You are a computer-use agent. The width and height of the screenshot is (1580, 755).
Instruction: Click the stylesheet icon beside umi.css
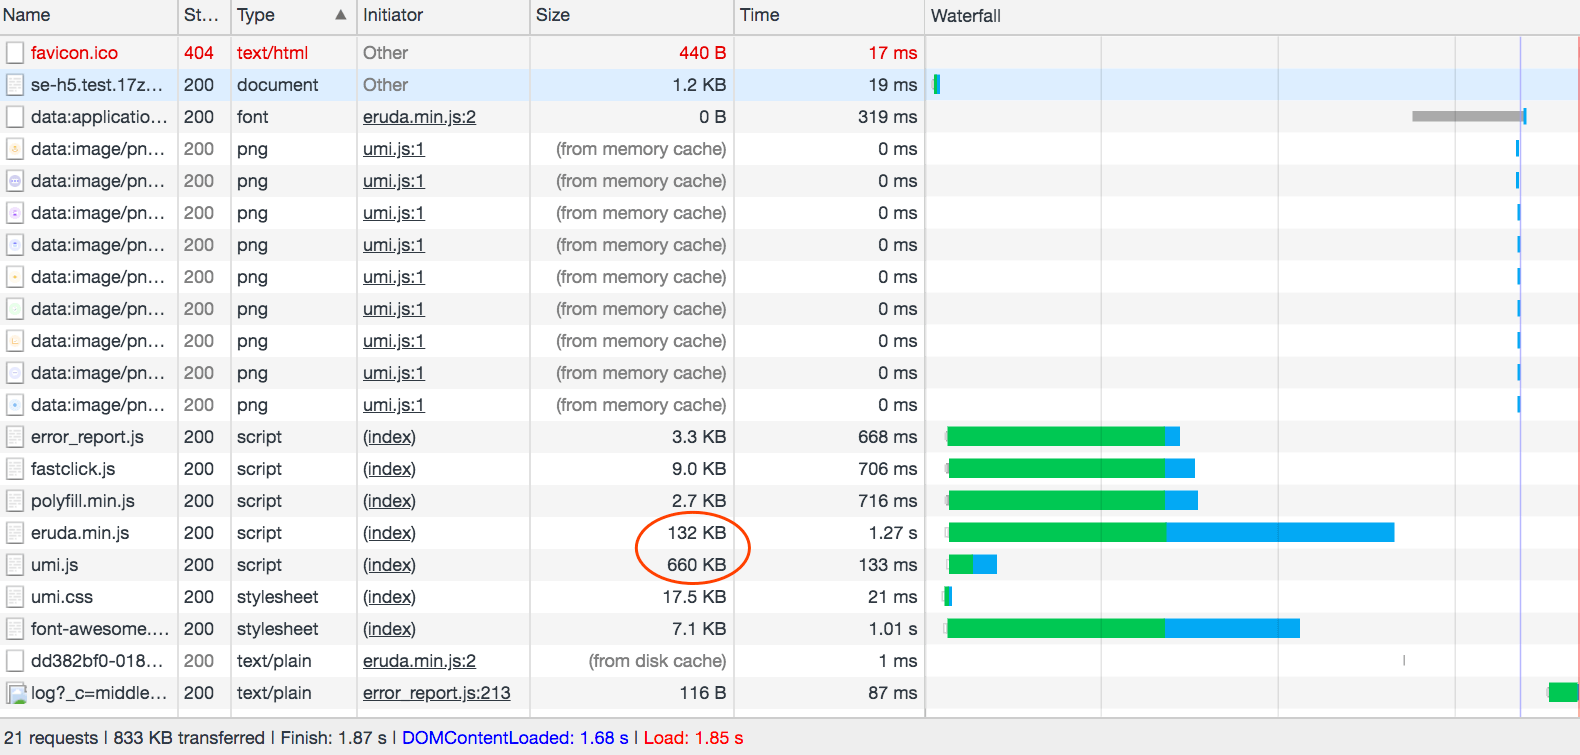tap(15, 597)
